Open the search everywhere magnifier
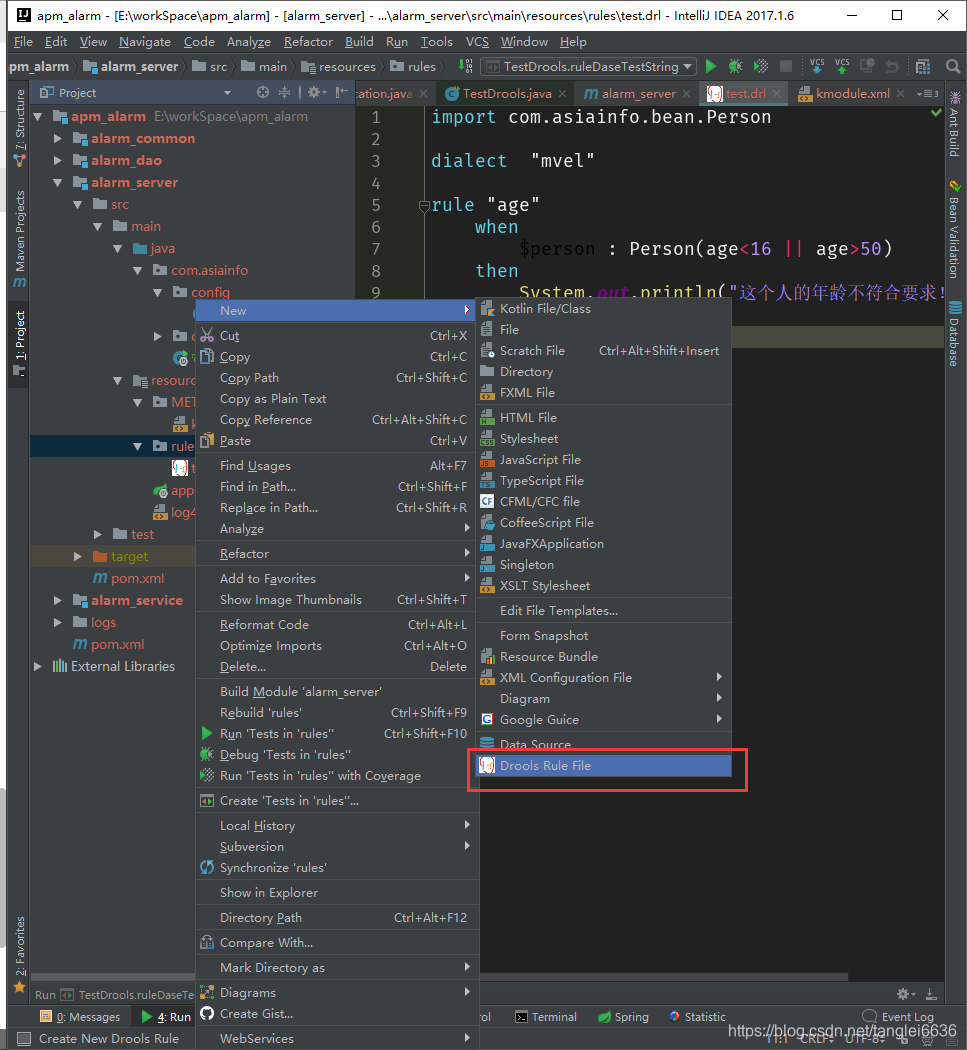 953,66
